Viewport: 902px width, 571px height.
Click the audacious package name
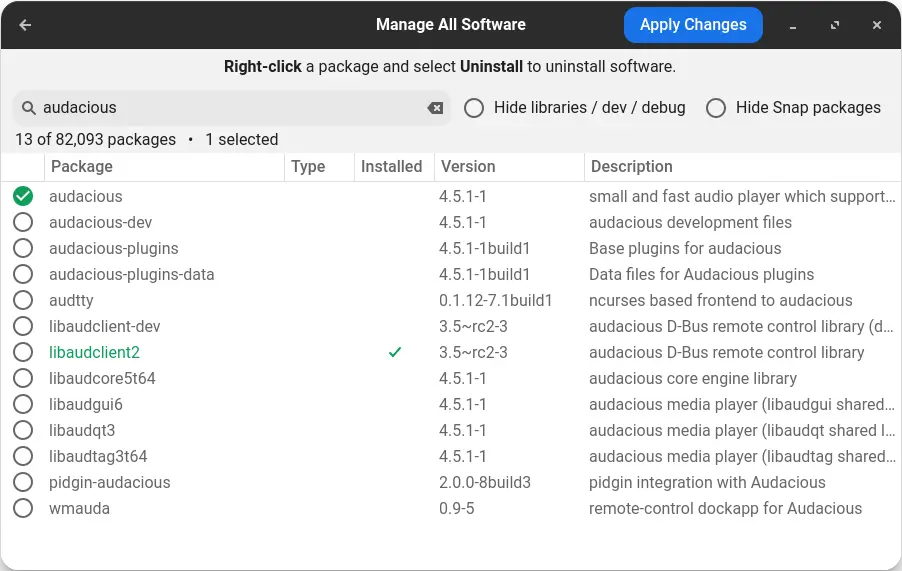pos(86,197)
